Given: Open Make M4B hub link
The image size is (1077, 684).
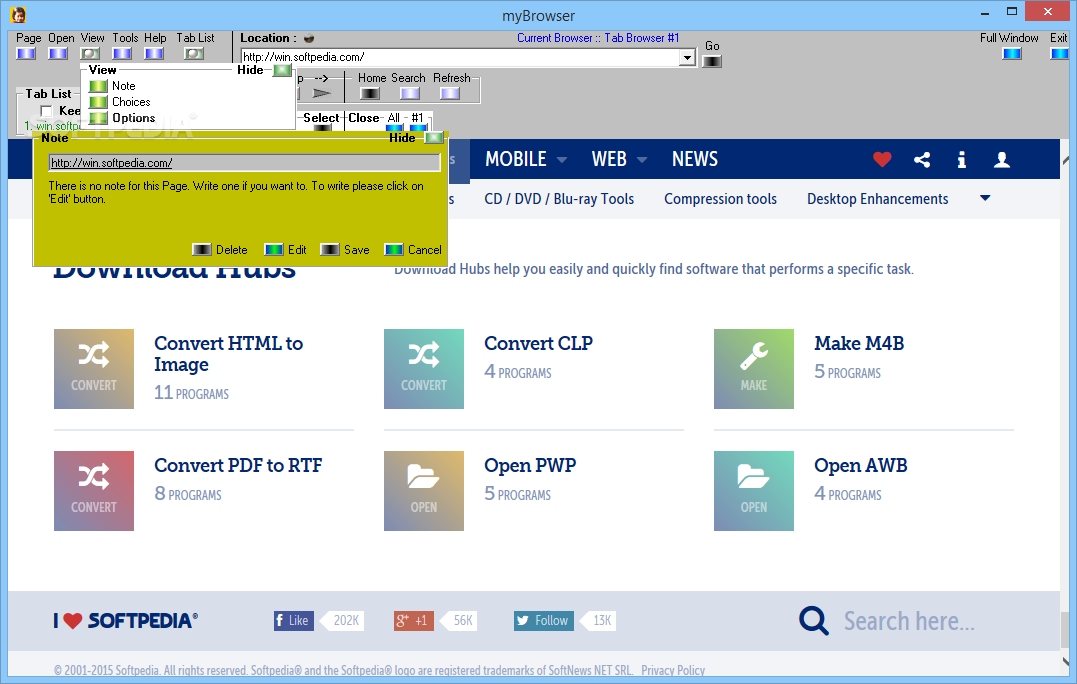Looking at the screenshot, I should [x=859, y=343].
